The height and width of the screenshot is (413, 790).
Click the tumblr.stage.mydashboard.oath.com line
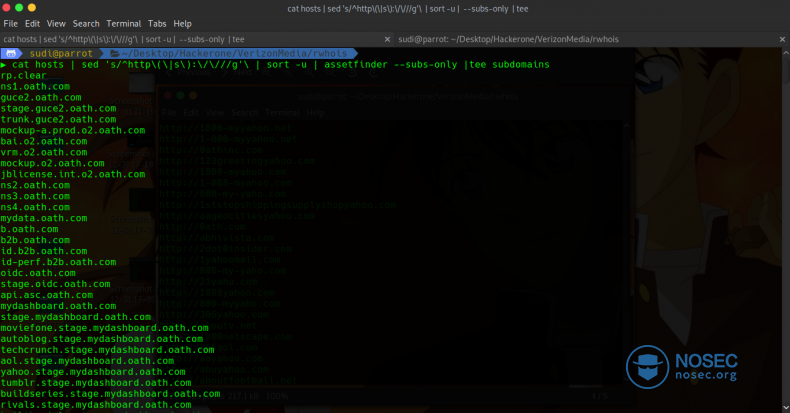pos(96,383)
